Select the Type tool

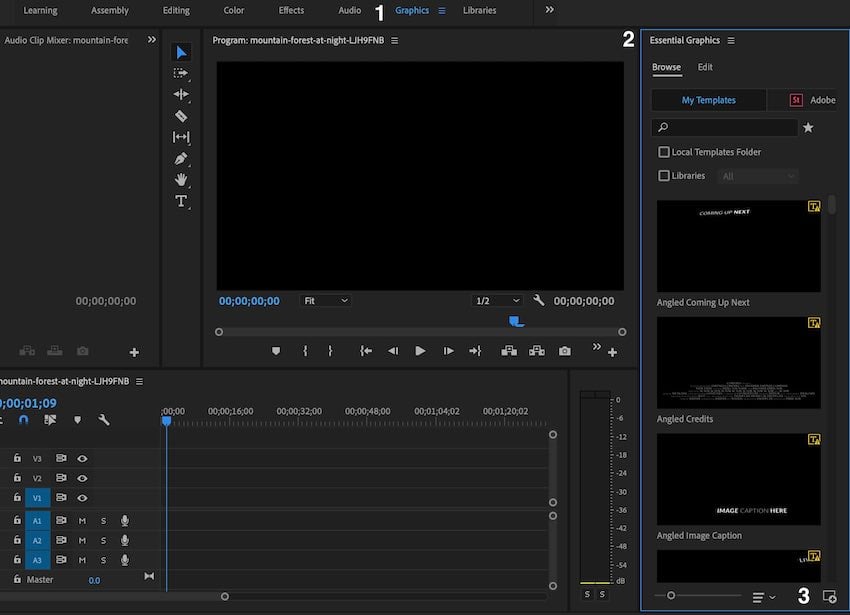[x=181, y=201]
